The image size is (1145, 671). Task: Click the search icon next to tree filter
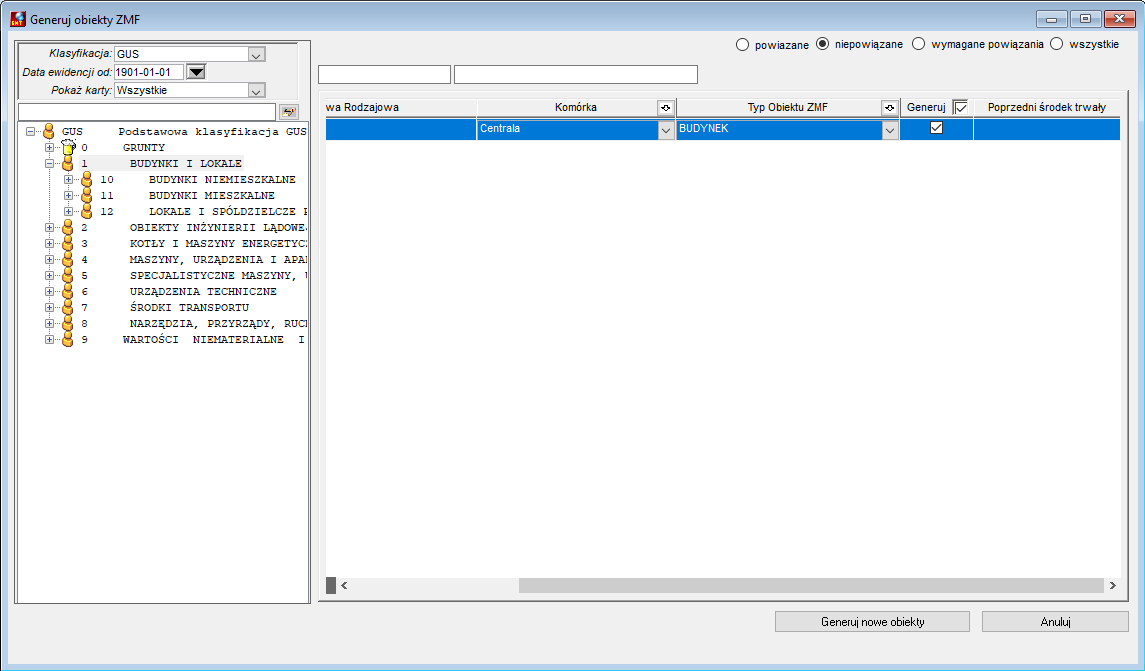[288, 112]
